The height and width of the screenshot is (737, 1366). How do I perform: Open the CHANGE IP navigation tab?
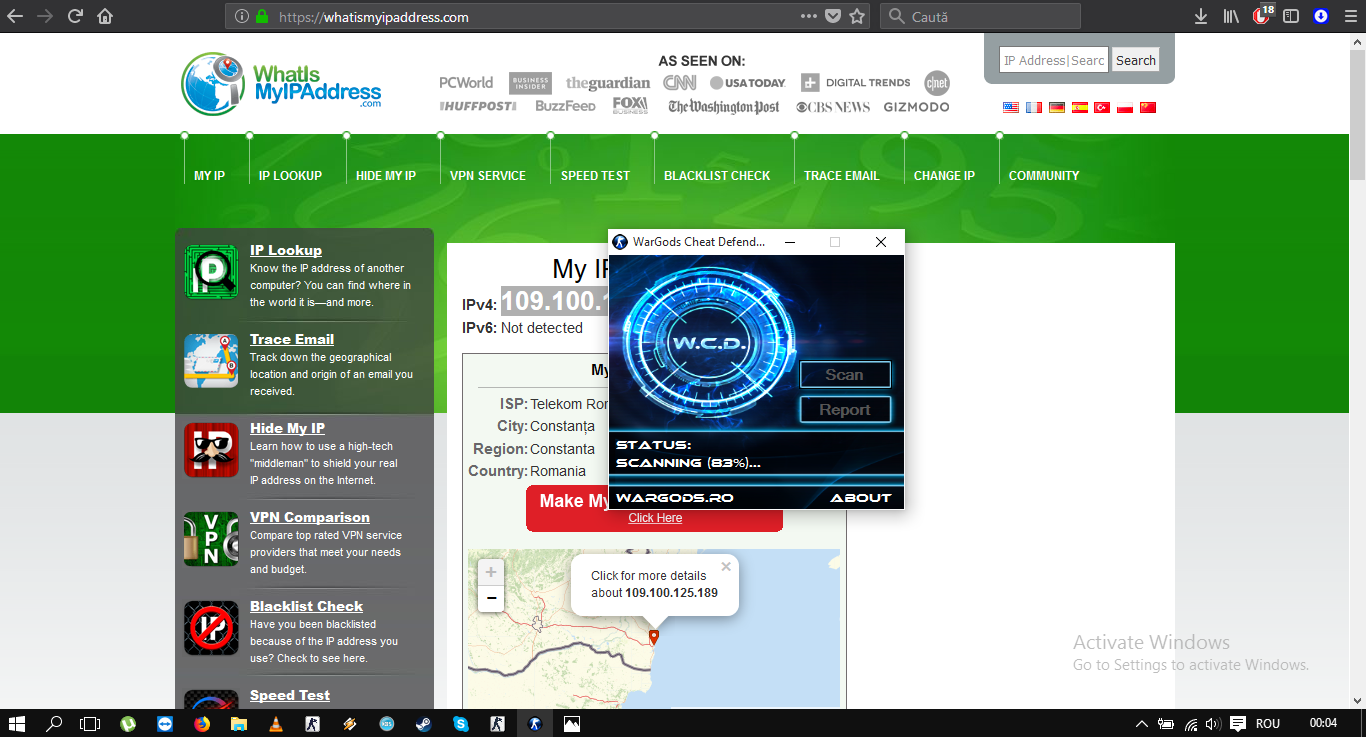tap(944, 175)
